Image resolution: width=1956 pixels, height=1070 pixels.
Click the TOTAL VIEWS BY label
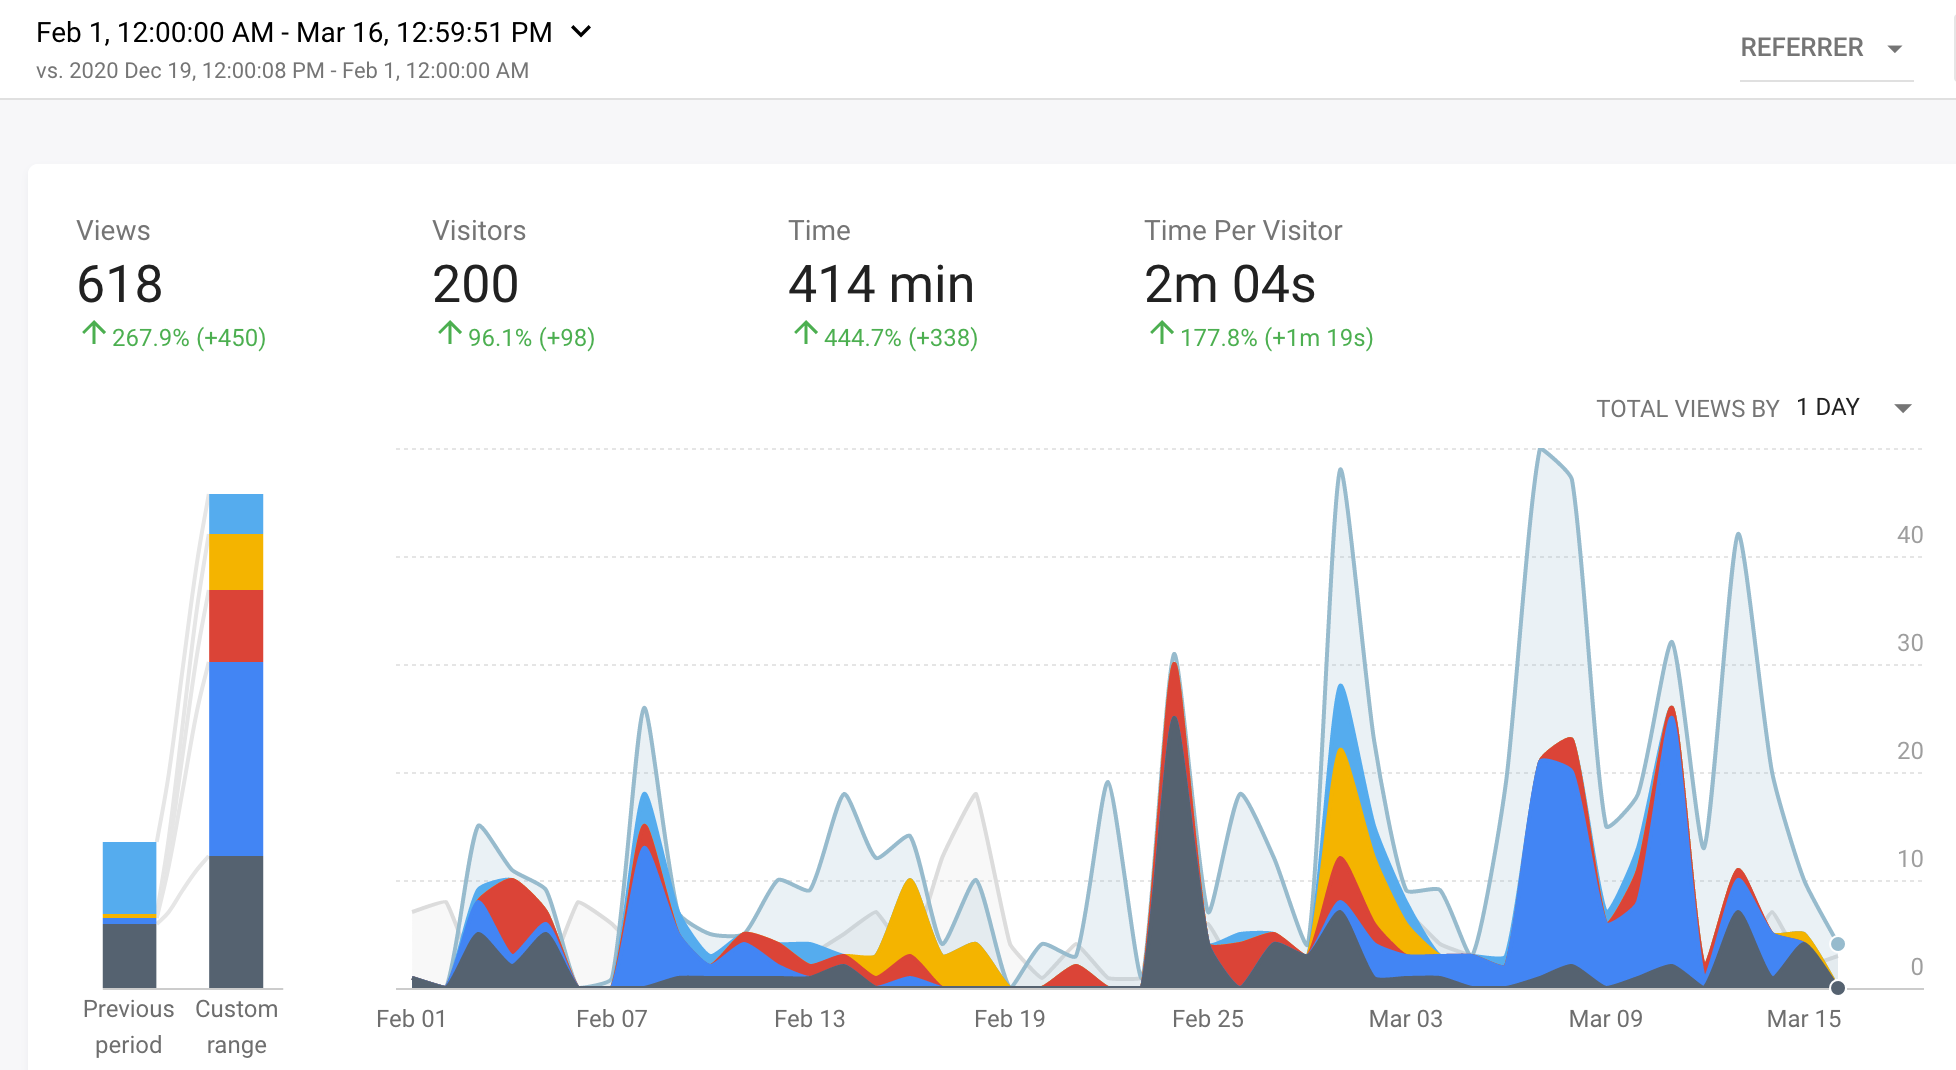coord(1688,409)
